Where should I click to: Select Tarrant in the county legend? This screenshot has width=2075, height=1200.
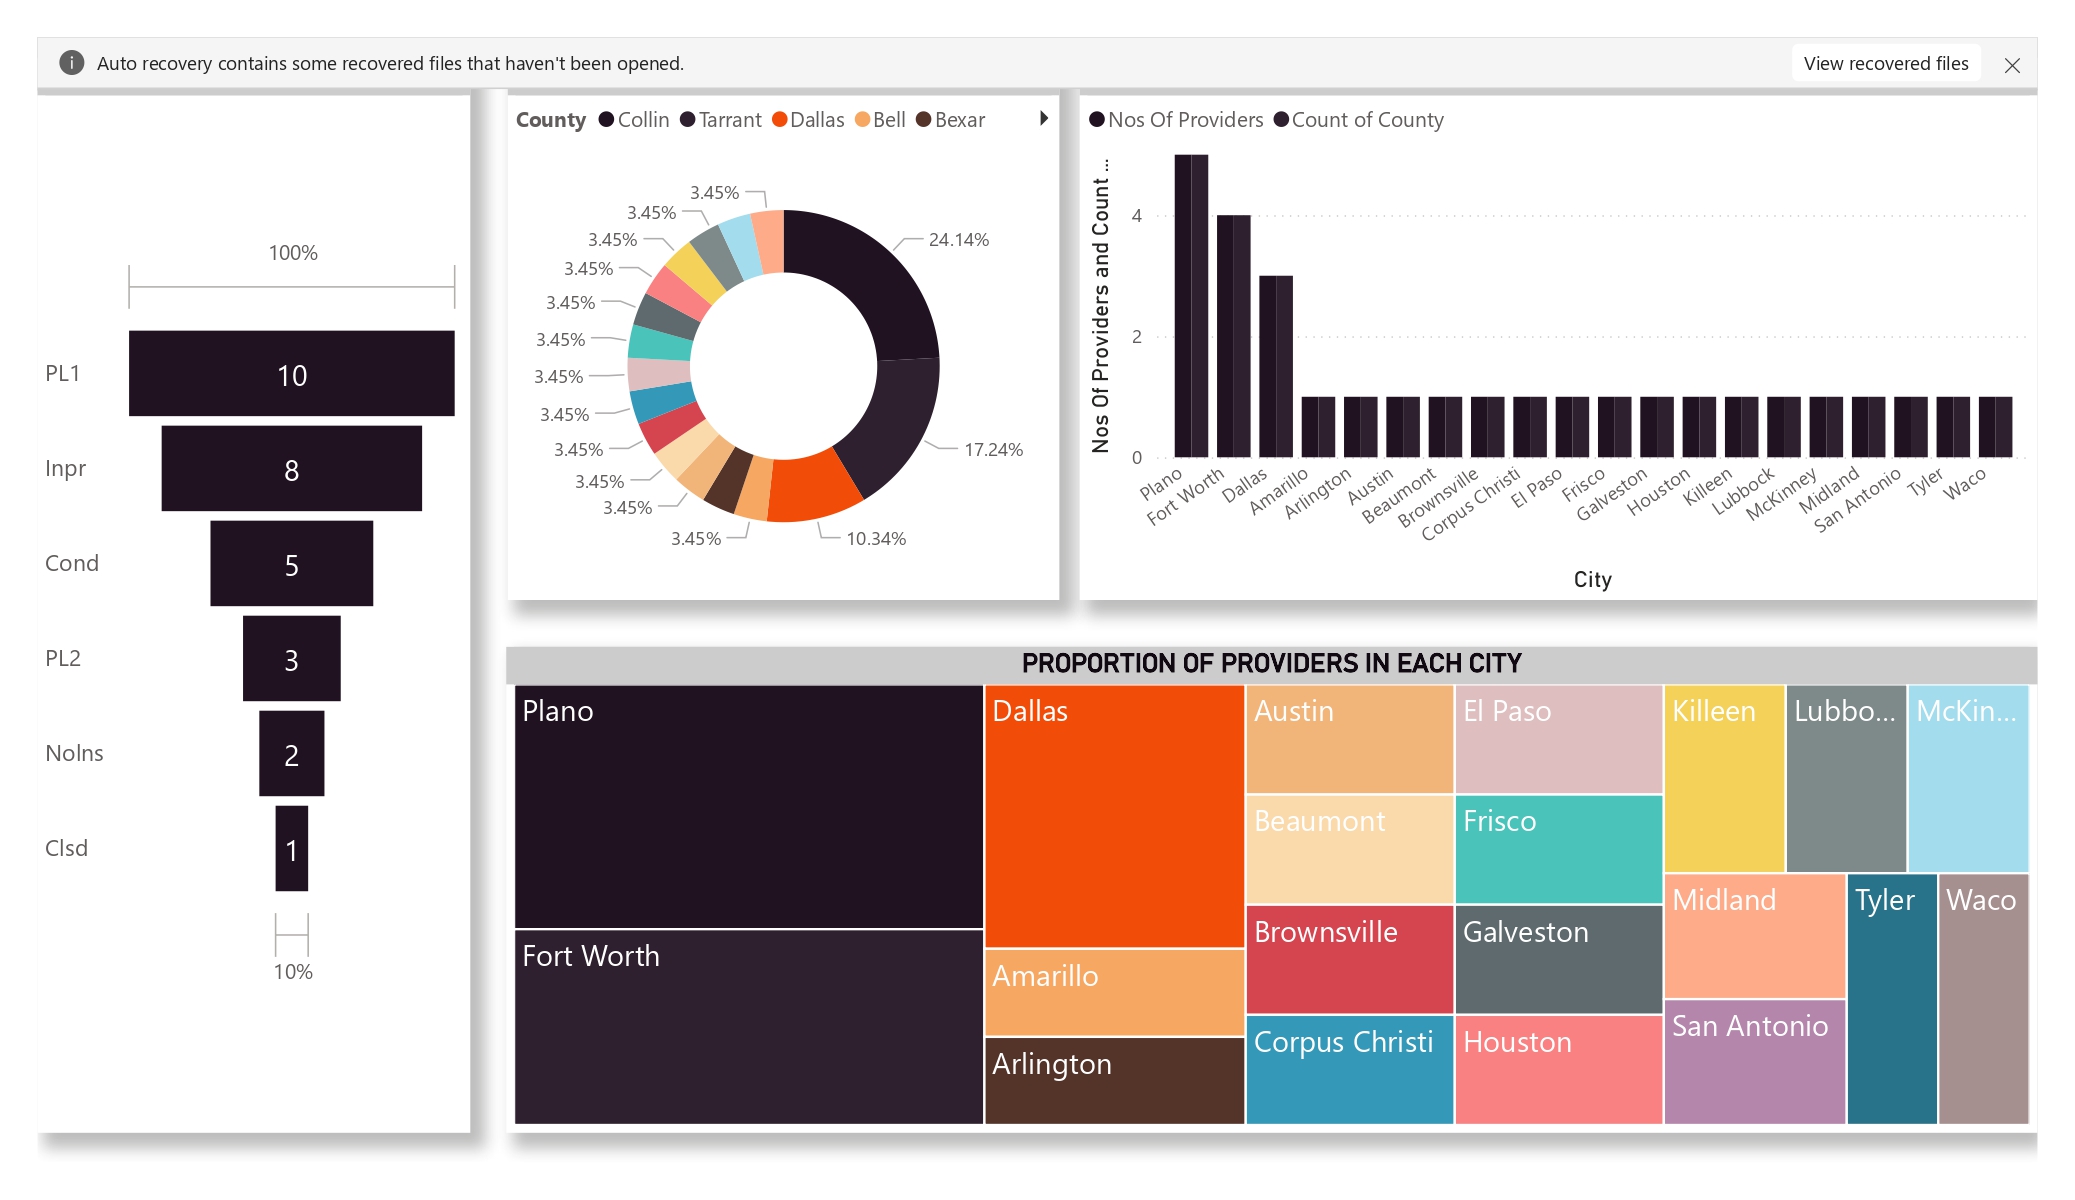729,120
